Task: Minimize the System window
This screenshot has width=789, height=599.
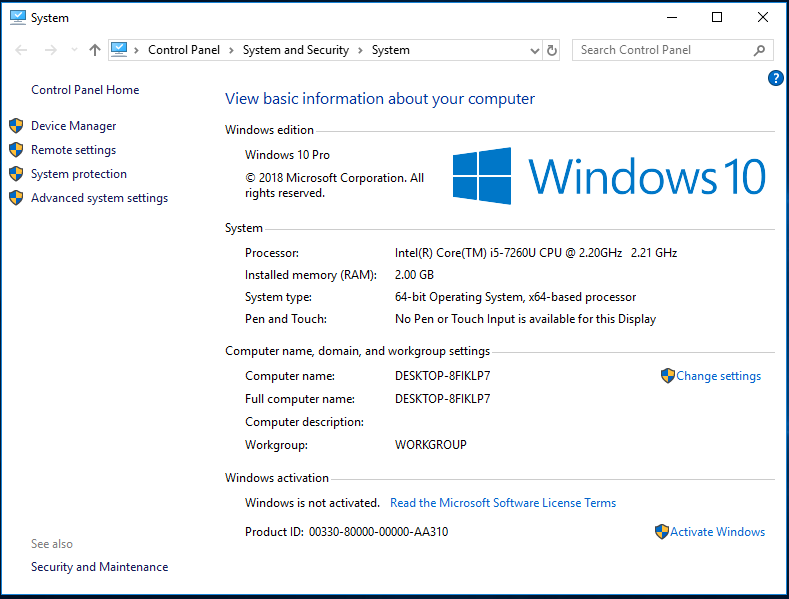Action: click(672, 17)
